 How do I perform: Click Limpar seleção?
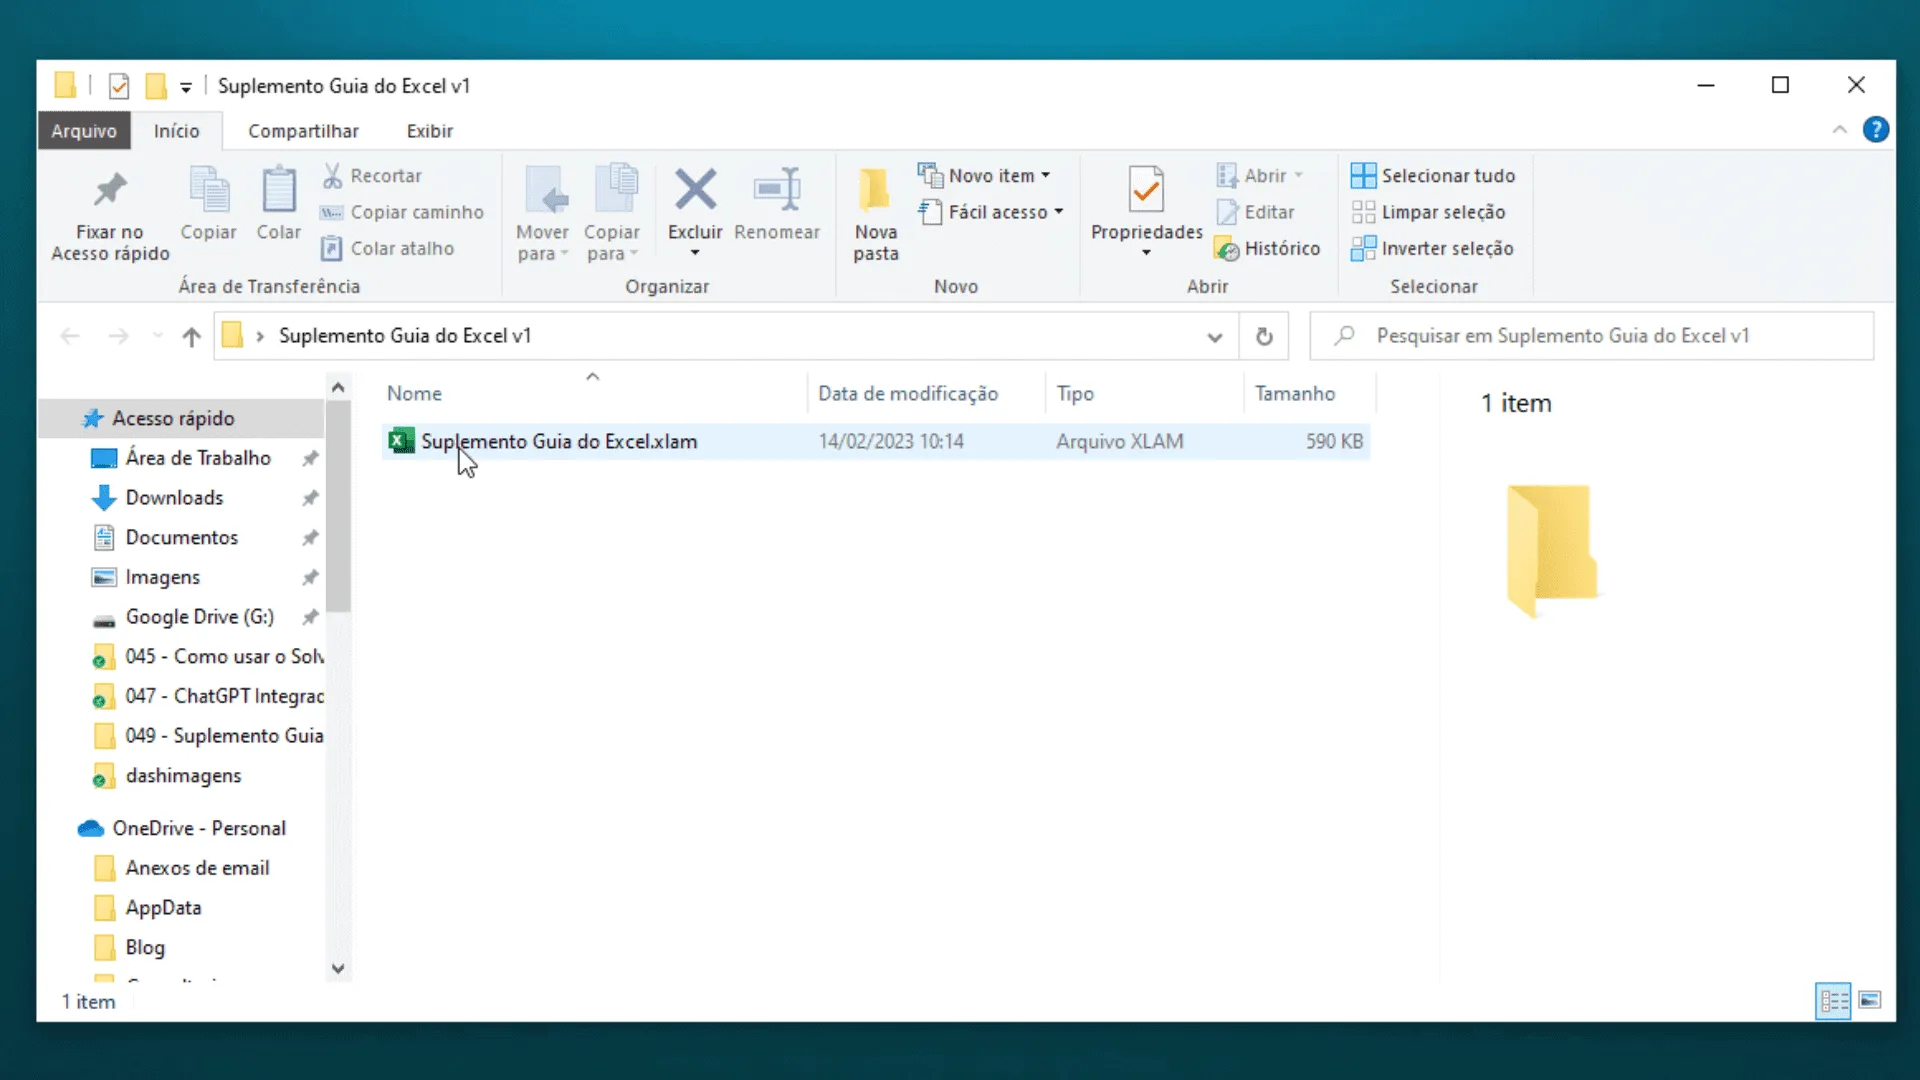[x=1428, y=212]
